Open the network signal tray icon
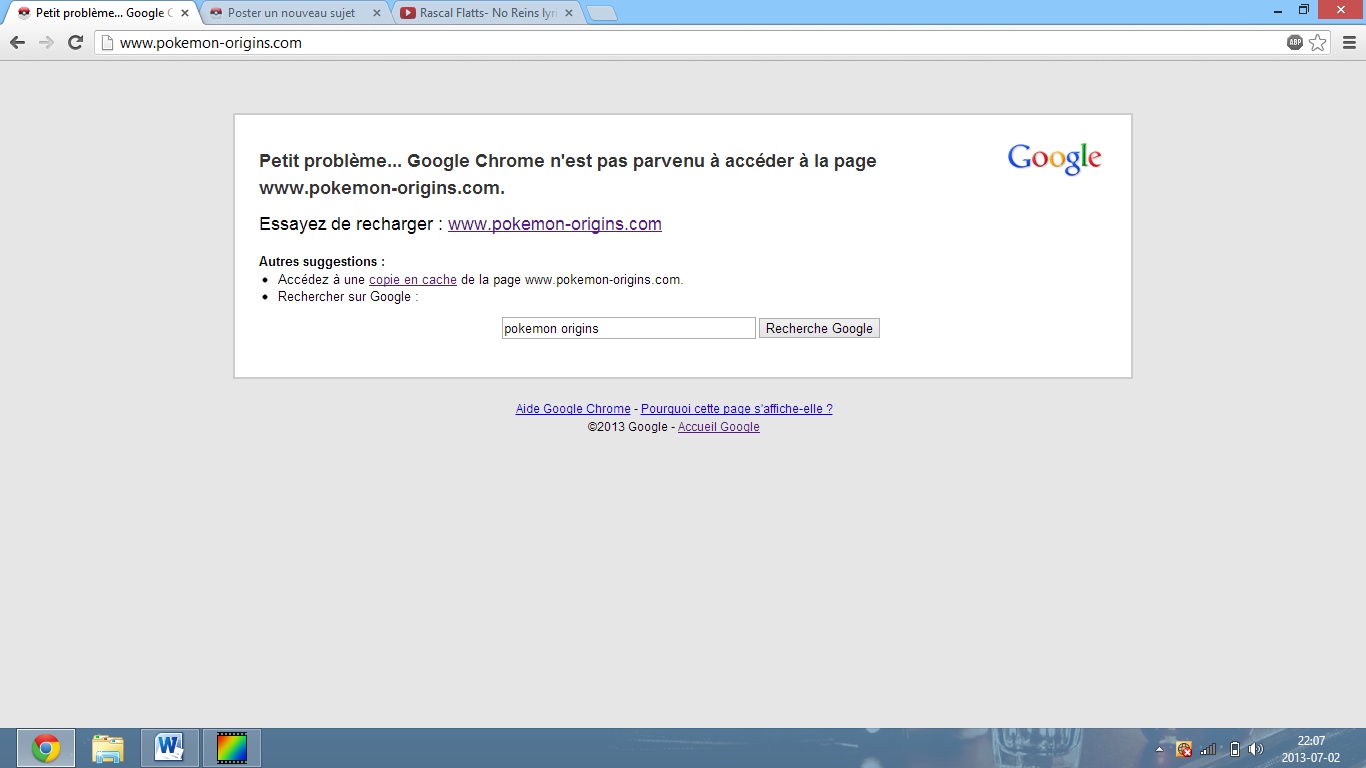 1208,749
